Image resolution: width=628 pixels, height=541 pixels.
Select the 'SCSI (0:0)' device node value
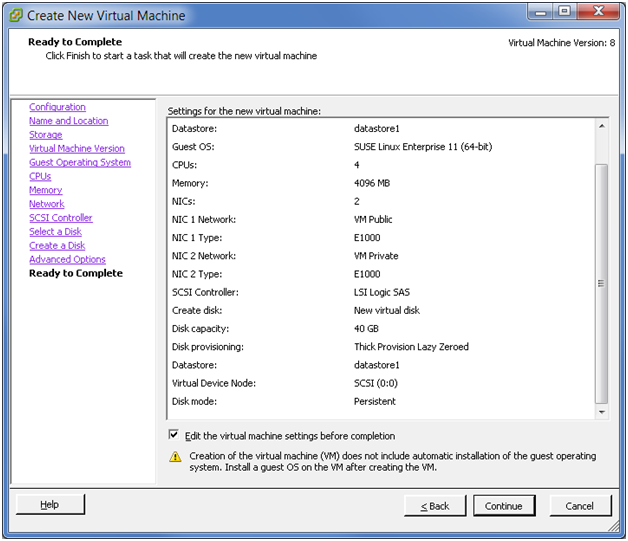(376, 383)
